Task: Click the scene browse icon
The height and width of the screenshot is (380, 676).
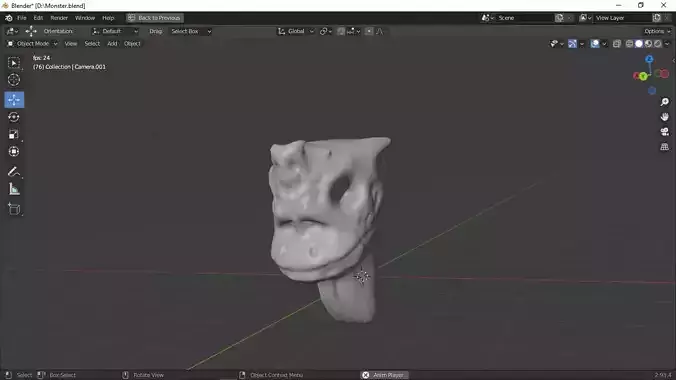Action: click(488, 18)
